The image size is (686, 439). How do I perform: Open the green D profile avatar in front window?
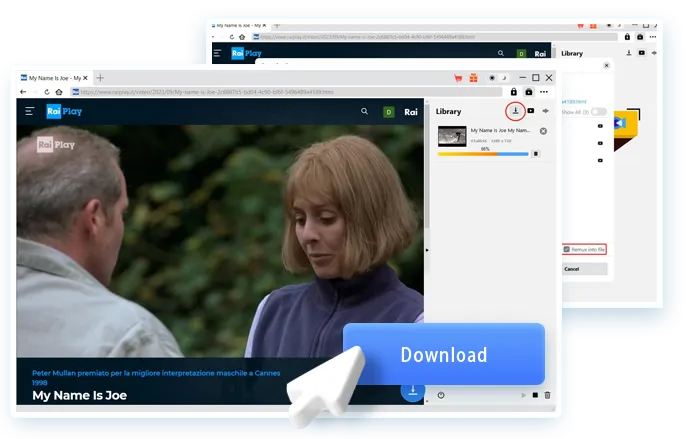pyautogui.click(x=388, y=112)
